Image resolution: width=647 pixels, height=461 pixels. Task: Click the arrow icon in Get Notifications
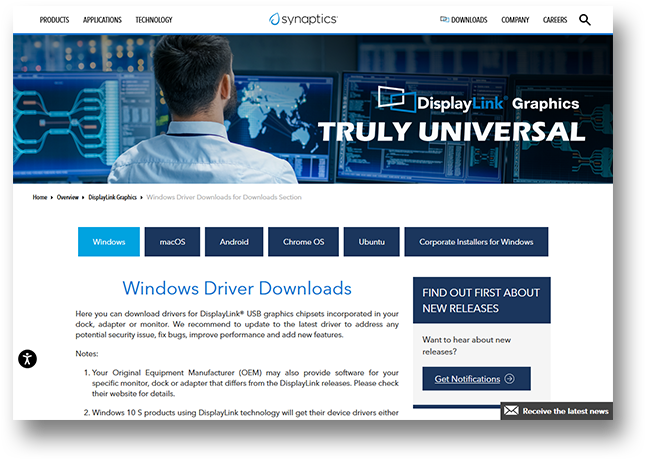pos(510,378)
